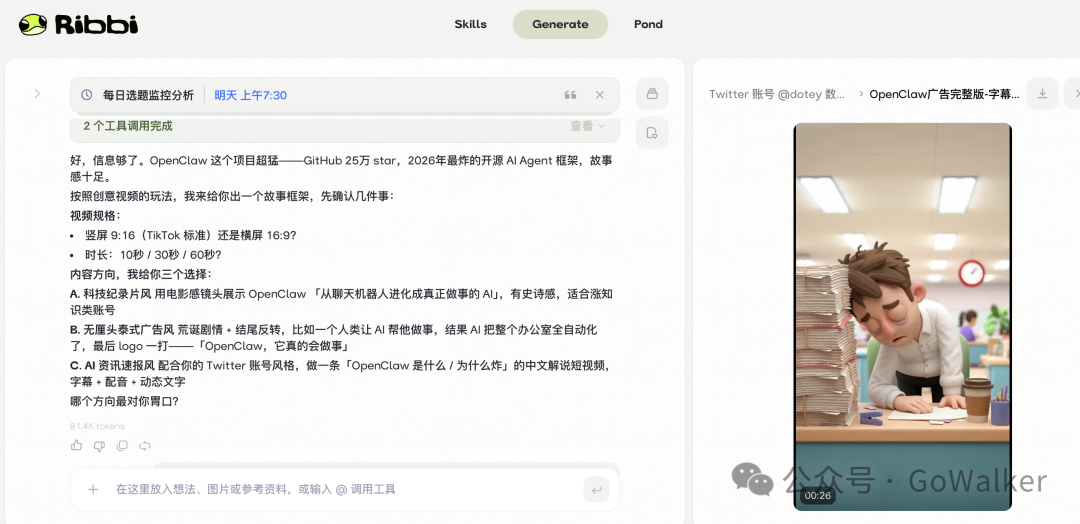Play the OpenClaw video preview
Screen dimensions: 1080x524
point(902,317)
